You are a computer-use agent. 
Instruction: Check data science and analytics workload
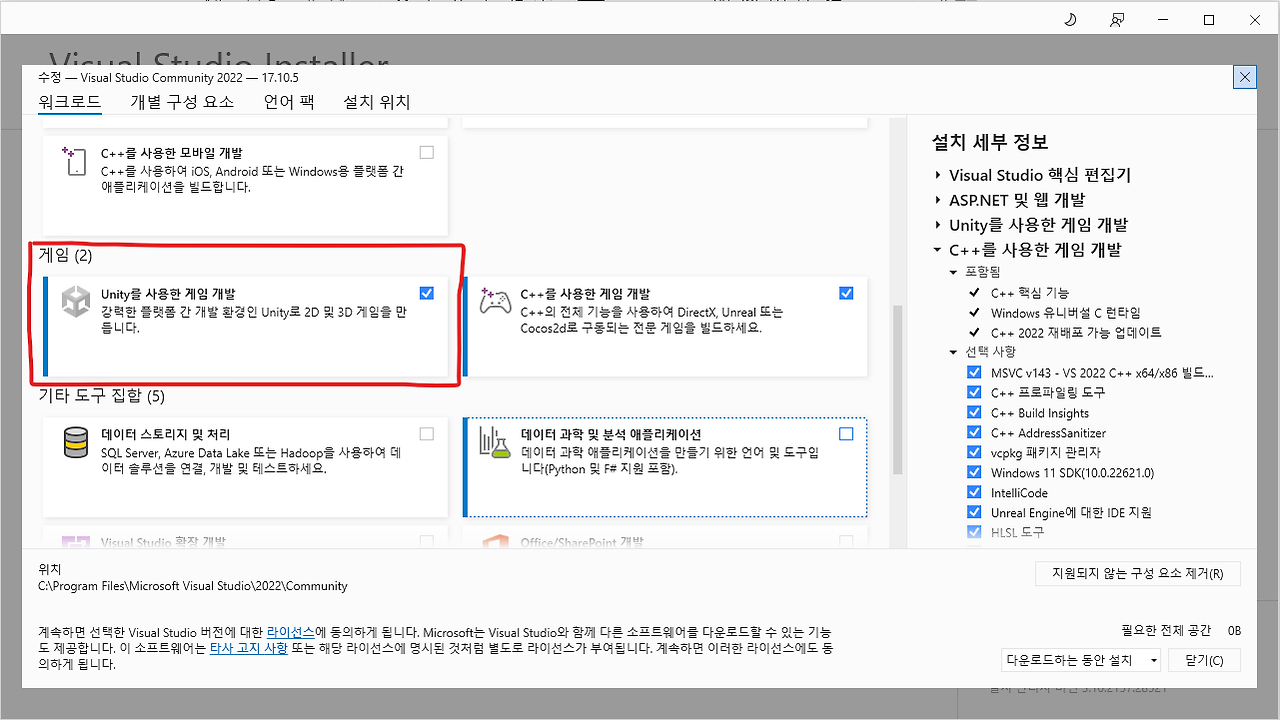pos(847,434)
